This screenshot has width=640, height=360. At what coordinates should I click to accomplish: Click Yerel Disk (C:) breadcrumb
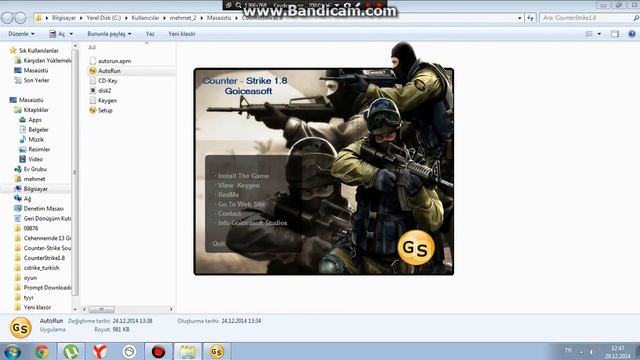click(x=103, y=18)
